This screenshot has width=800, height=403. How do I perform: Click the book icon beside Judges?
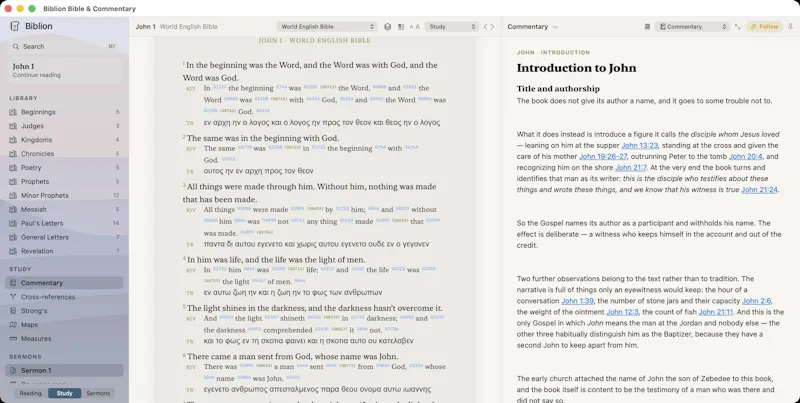pyautogui.click(x=13, y=125)
